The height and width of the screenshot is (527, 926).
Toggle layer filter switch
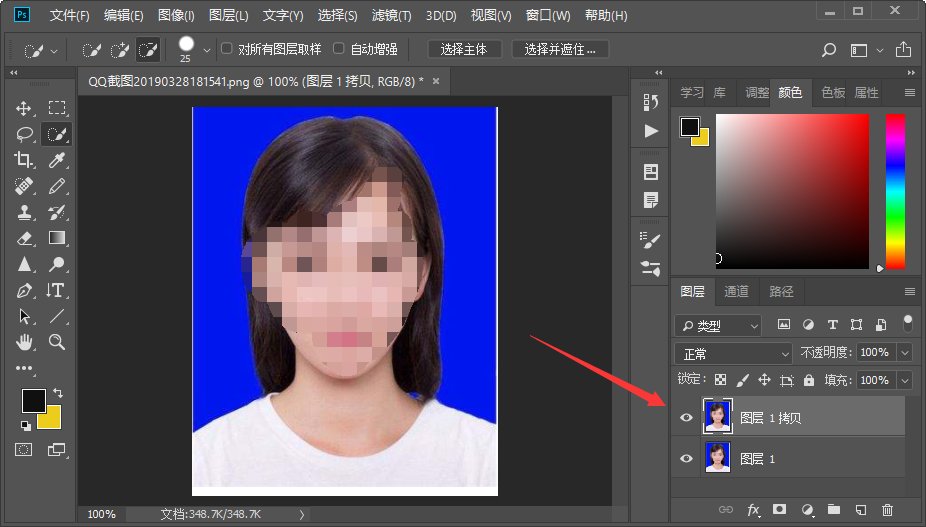tap(908, 323)
